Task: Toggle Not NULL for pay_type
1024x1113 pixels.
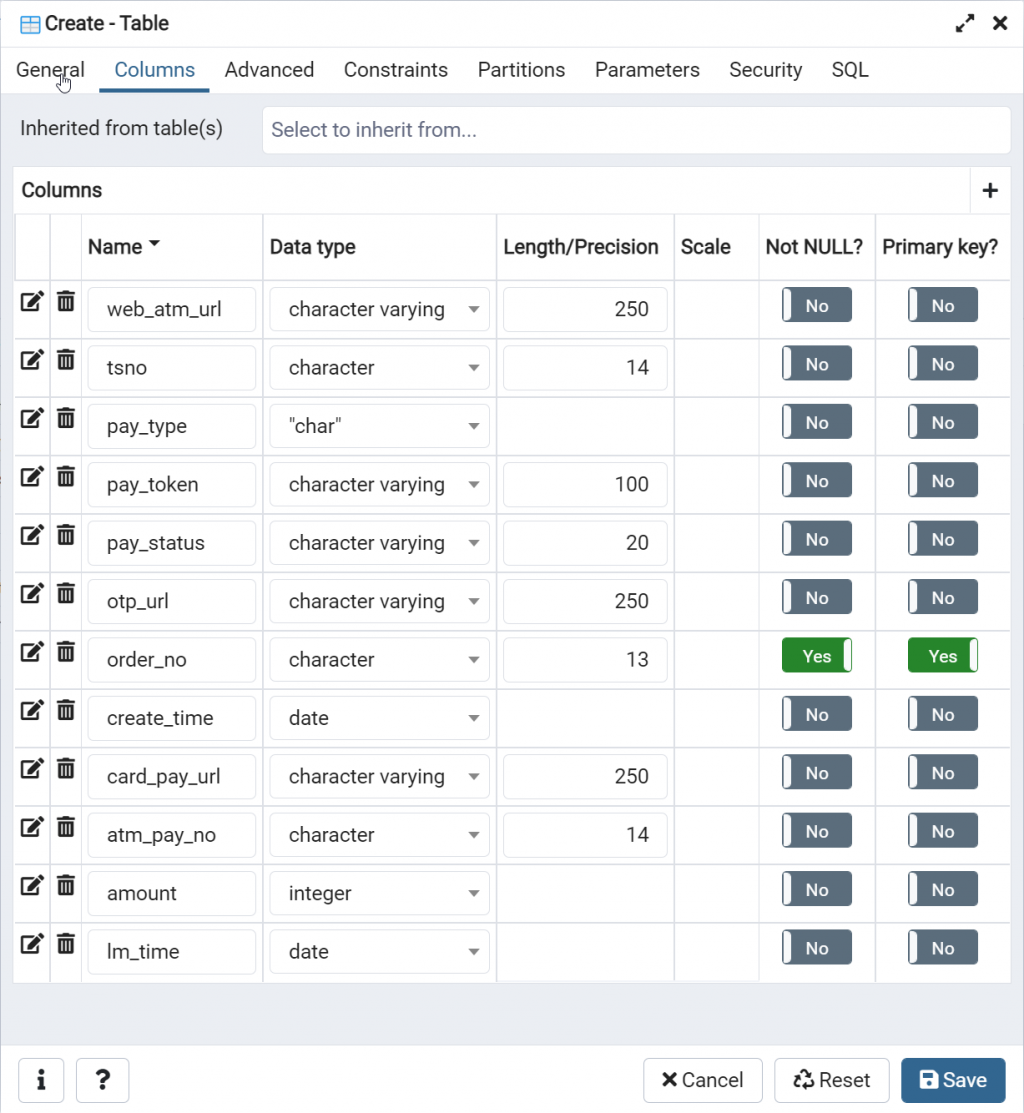Action: tap(817, 422)
